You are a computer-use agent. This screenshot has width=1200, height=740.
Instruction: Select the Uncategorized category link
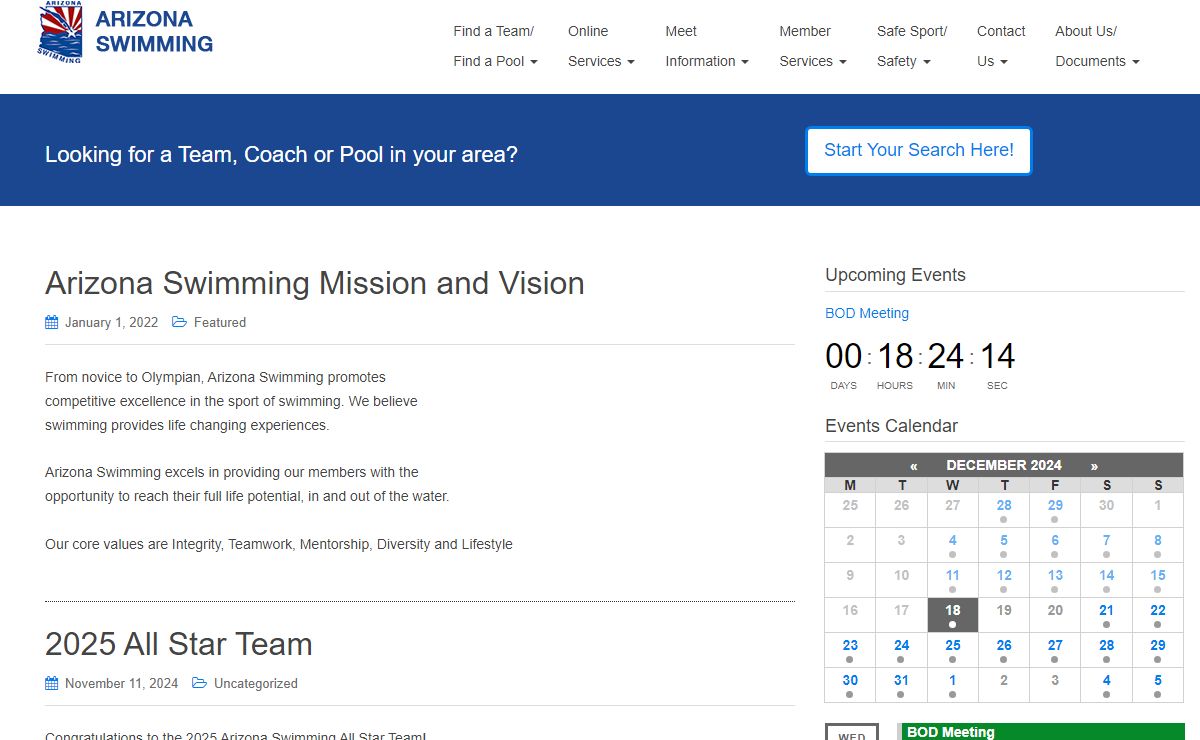coord(256,683)
